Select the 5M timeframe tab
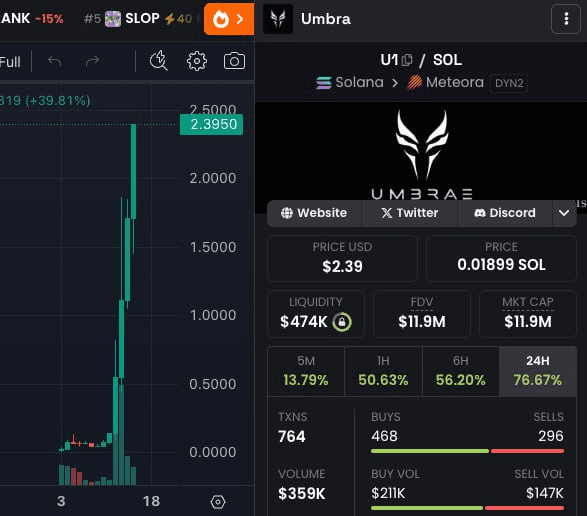 pyautogui.click(x=306, y=371)
